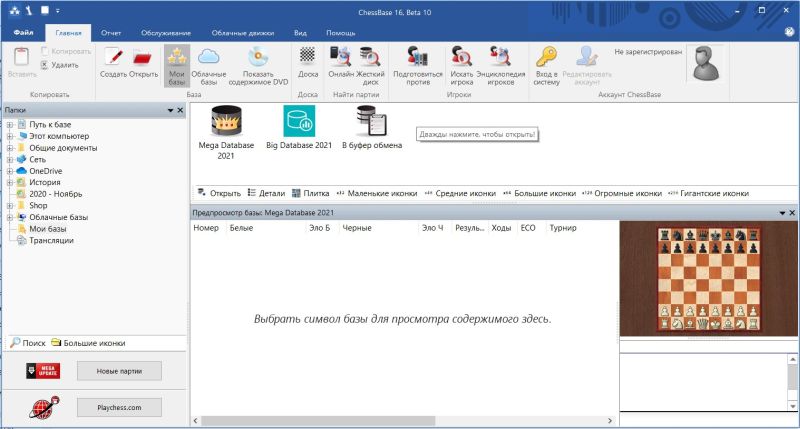Screen dimensions: 800x429
Task: Expand the OneDrive folder node
Action: [x=9, y=171]
